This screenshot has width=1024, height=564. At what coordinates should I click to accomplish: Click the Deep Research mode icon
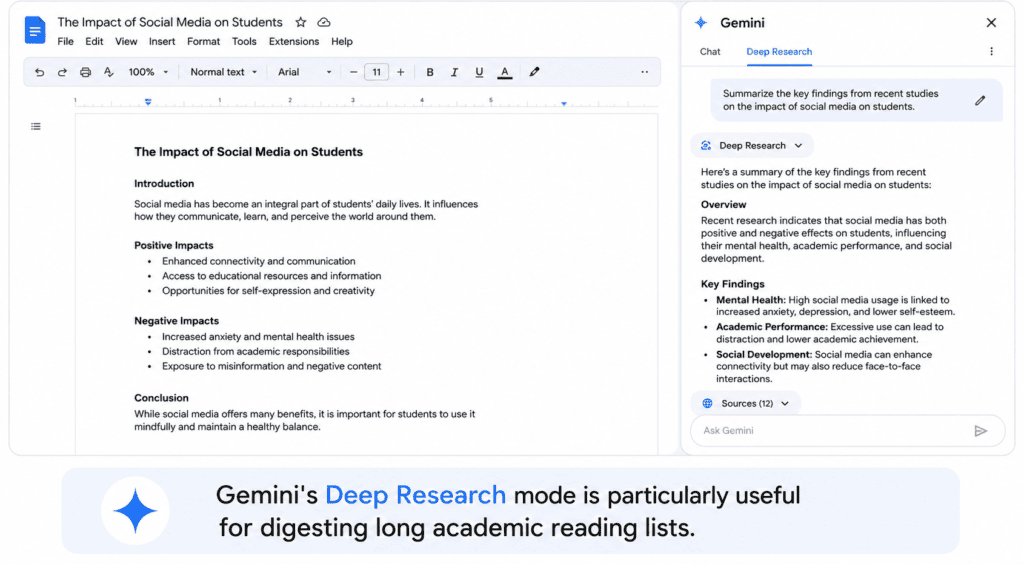tap(706, 146)
